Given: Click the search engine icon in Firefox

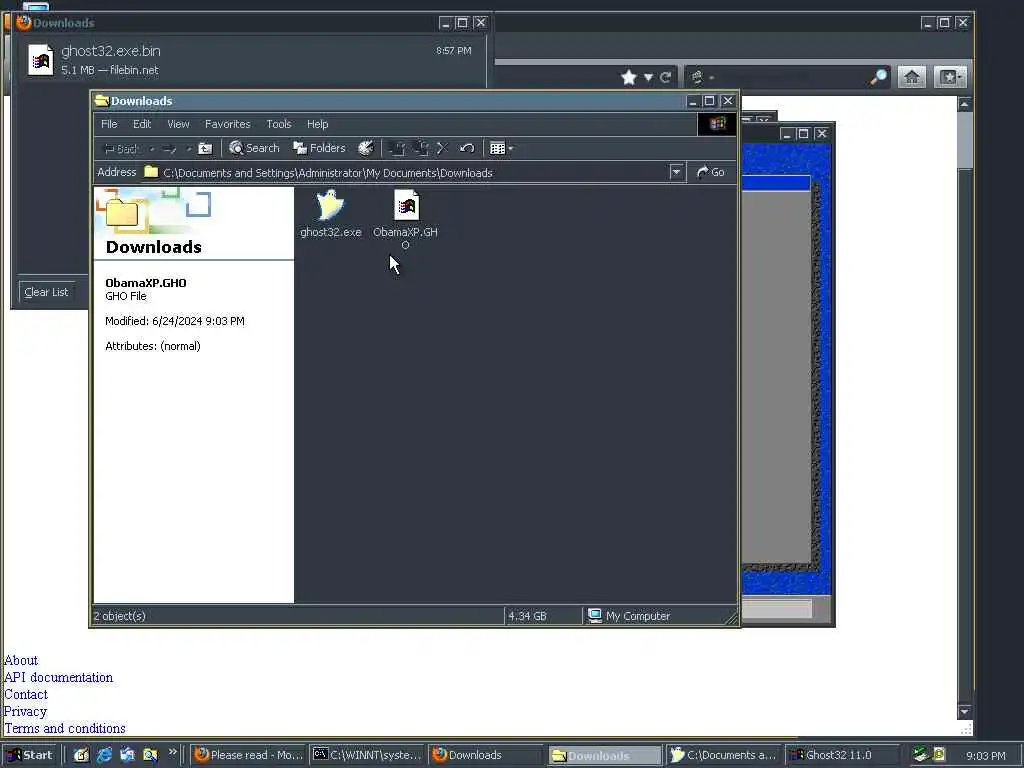Looking at the screenshot, I should pos(697,78).
